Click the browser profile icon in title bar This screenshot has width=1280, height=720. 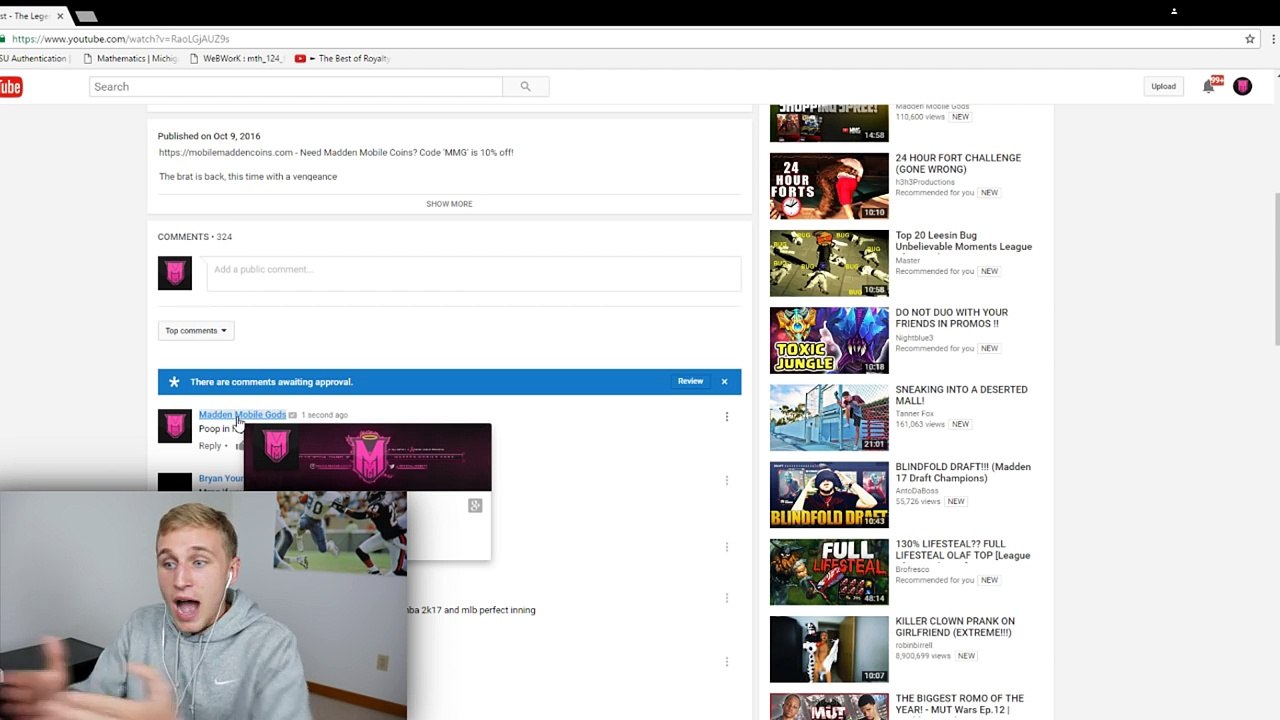pyautogui.click(x=1174, y=11)
